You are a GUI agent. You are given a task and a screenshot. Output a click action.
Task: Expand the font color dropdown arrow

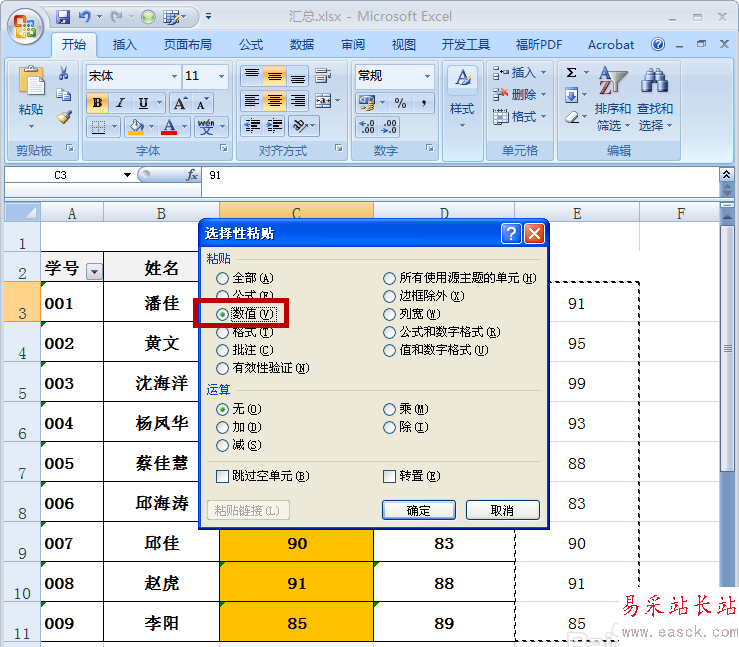[184, 127]
